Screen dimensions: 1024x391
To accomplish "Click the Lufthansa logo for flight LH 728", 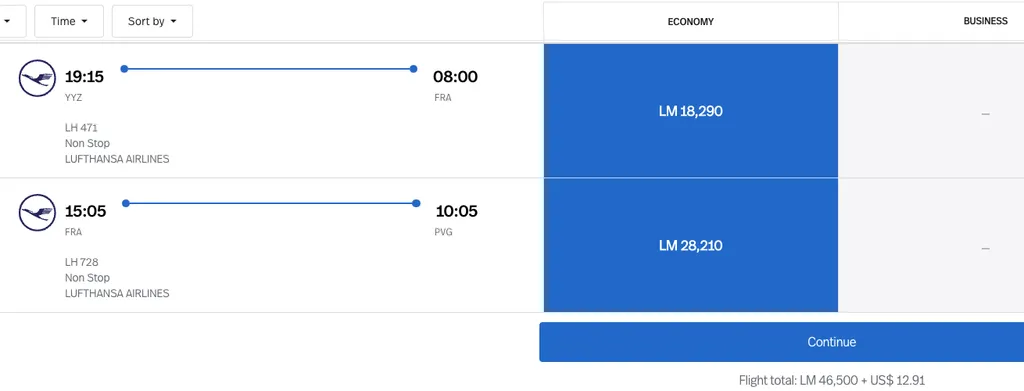I will (37, 213).
